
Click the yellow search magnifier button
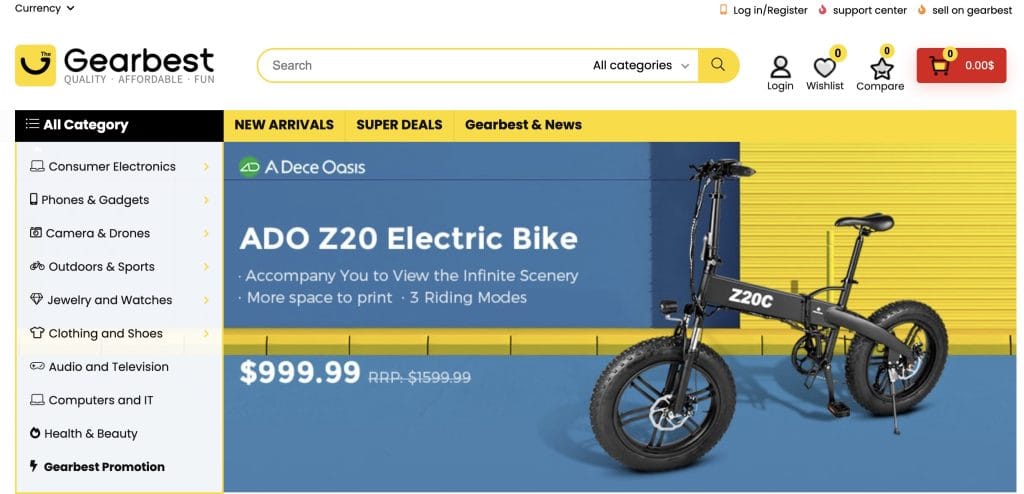718,65
